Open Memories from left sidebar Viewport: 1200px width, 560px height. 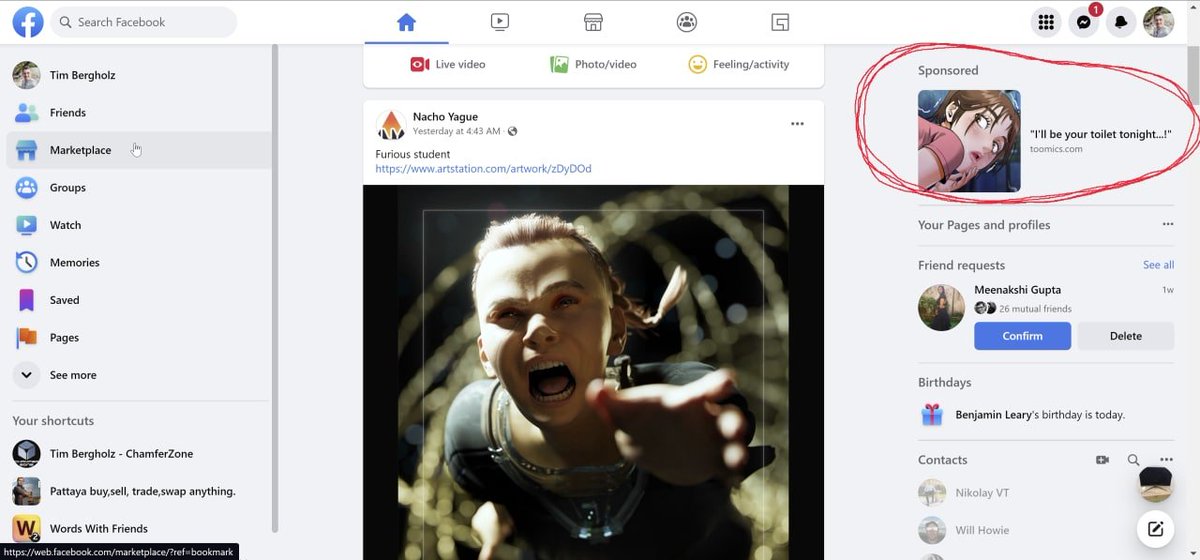(x=138, y=263)
